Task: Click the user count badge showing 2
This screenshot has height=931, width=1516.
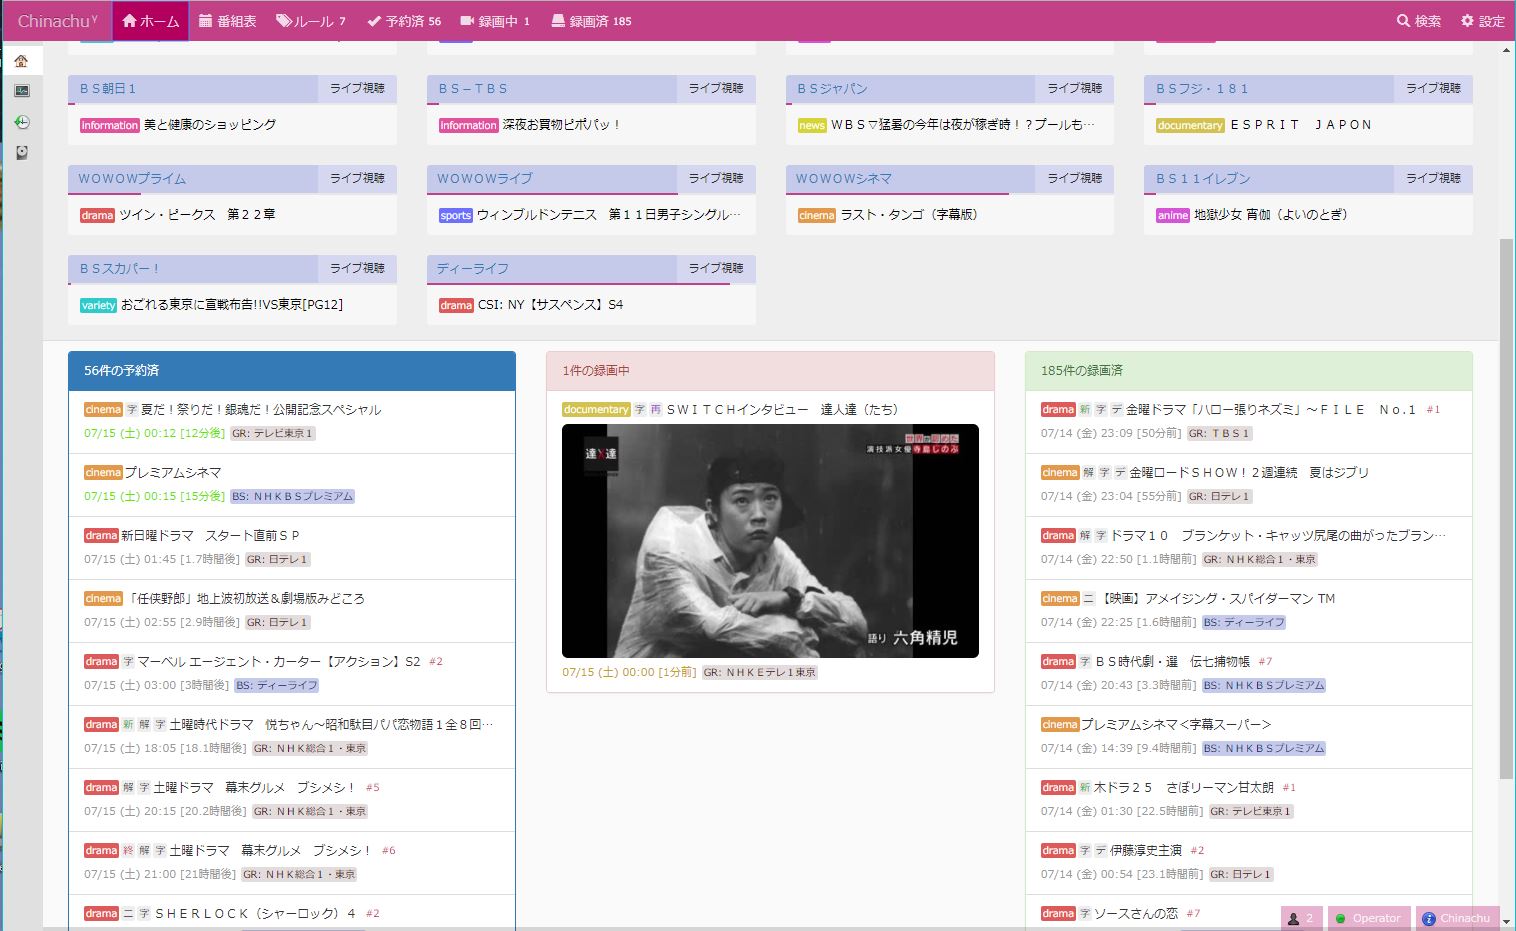Action: (x=1302, y=918)
